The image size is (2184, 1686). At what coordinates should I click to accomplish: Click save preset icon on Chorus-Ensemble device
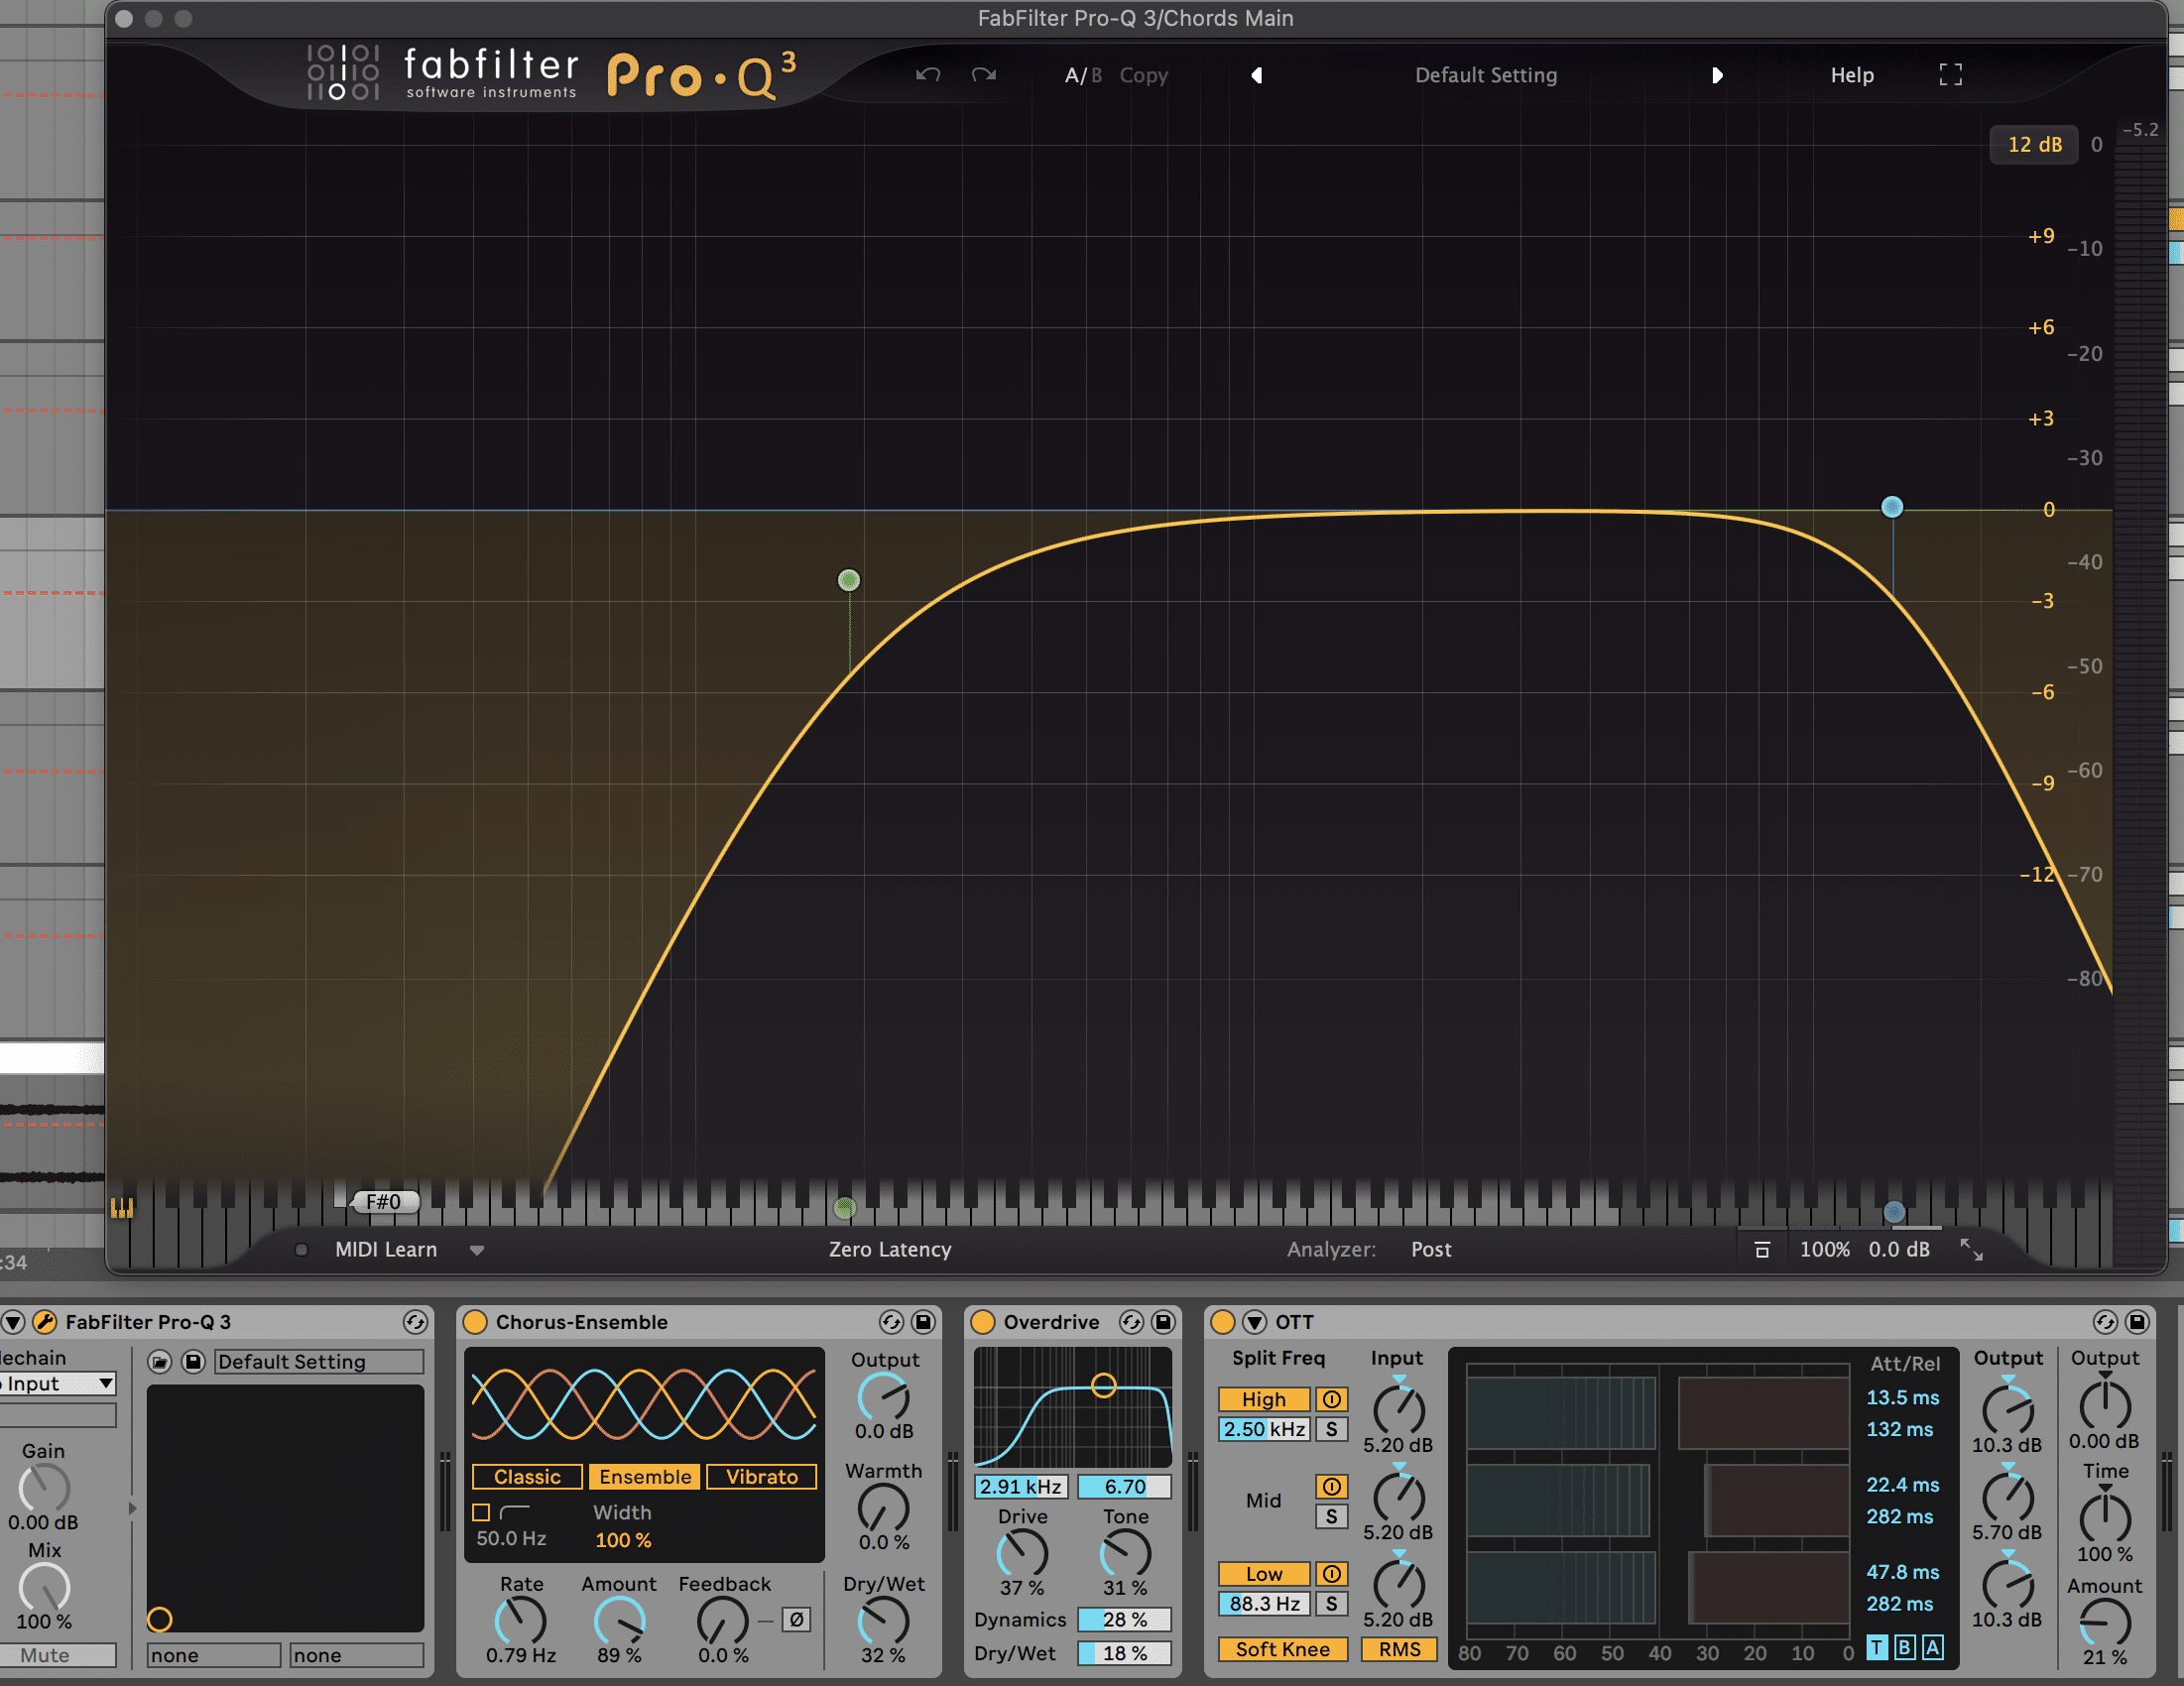[923, 1322]
